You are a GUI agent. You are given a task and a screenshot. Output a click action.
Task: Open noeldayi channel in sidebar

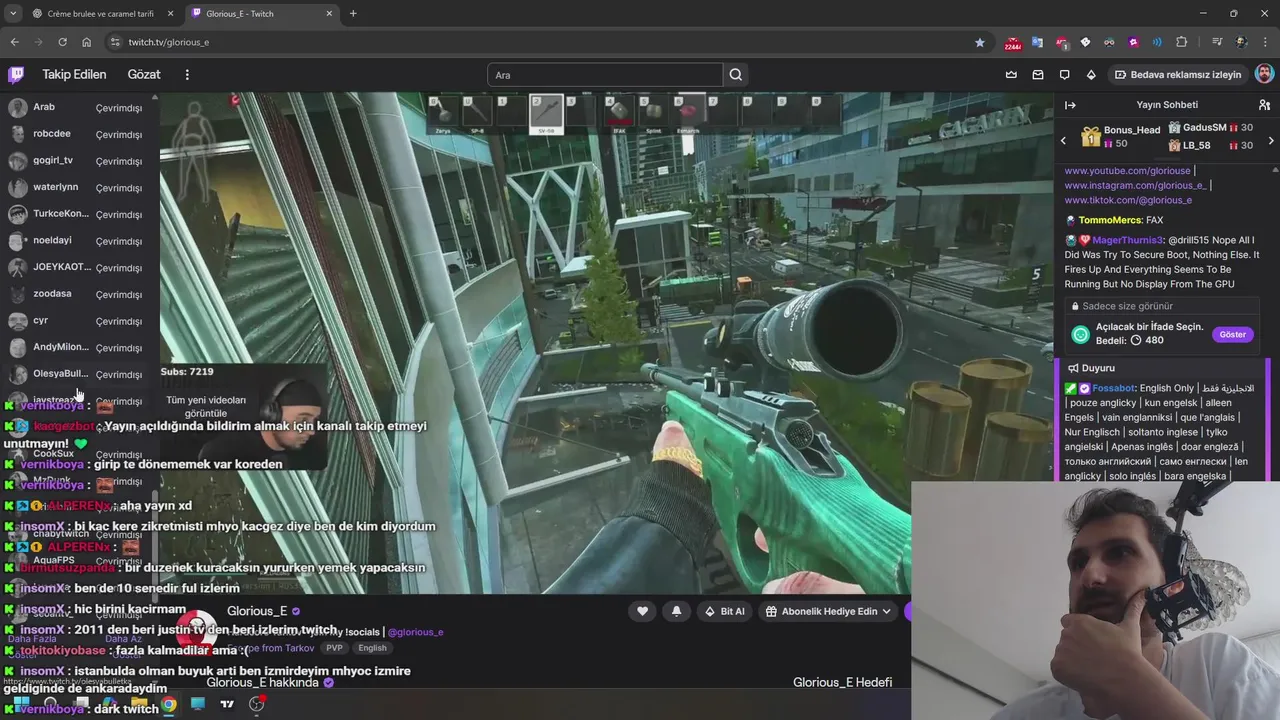79,241
